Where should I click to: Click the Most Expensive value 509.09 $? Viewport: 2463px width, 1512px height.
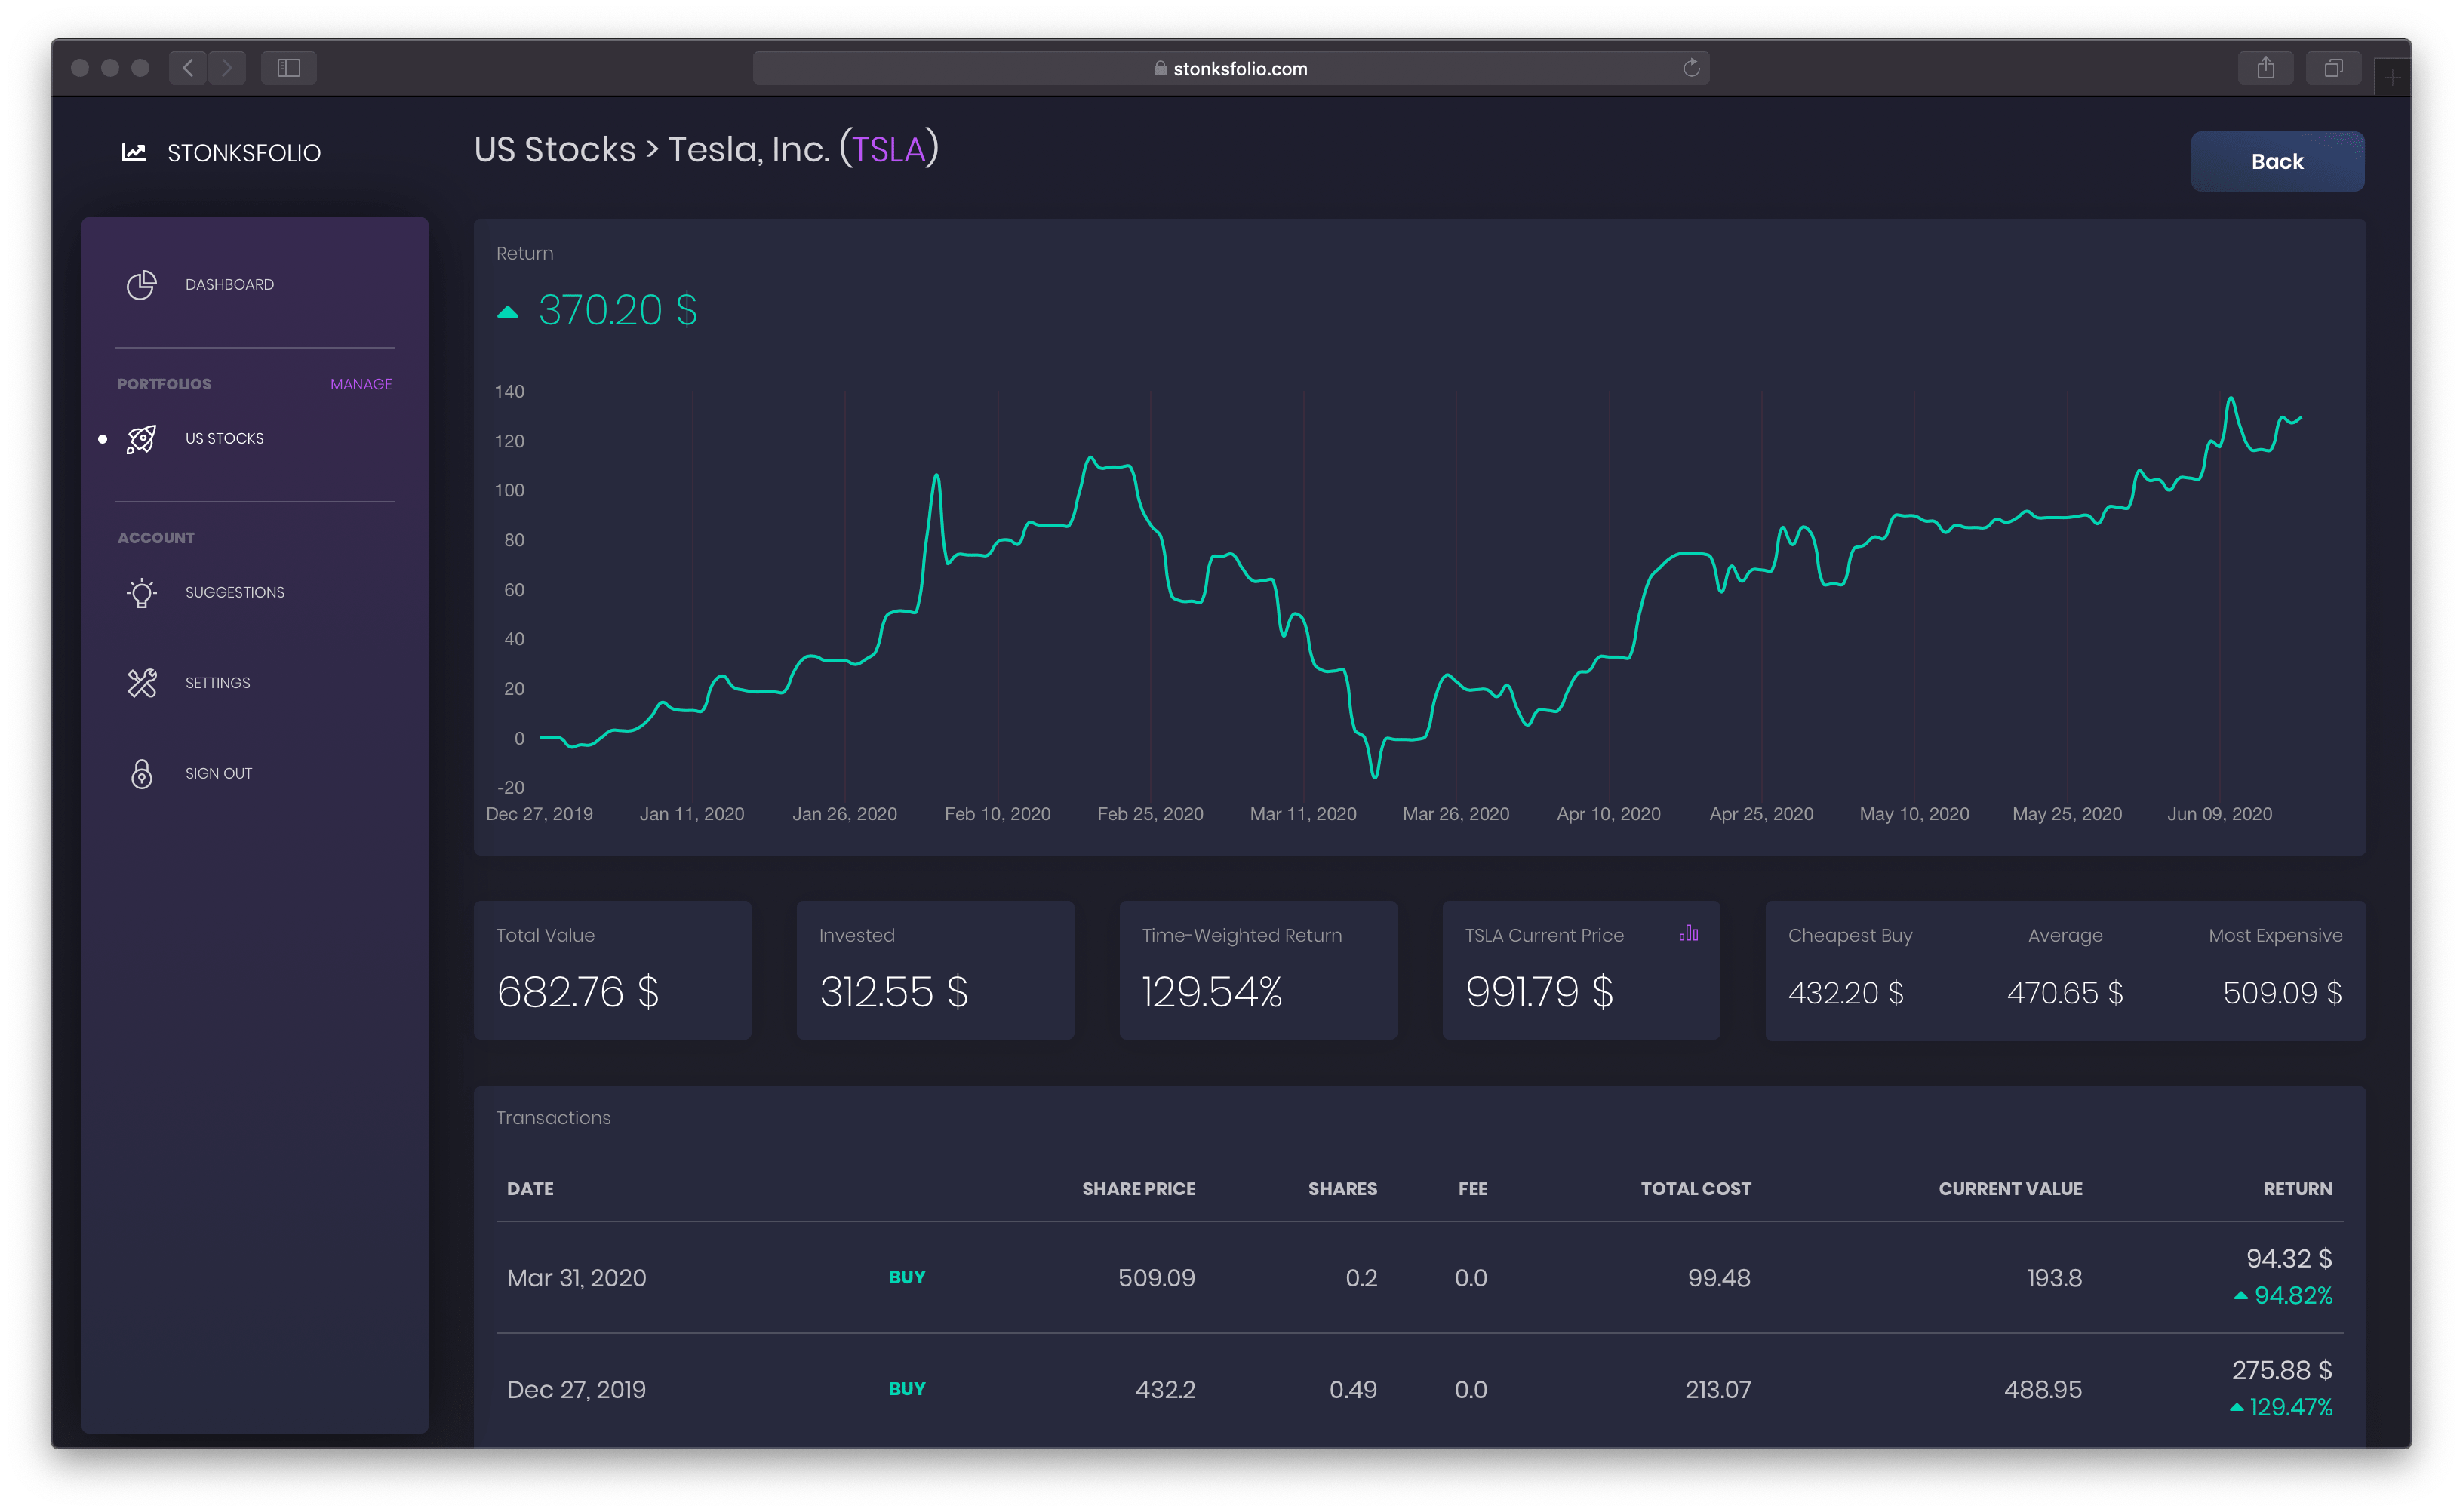(2282, 993)
